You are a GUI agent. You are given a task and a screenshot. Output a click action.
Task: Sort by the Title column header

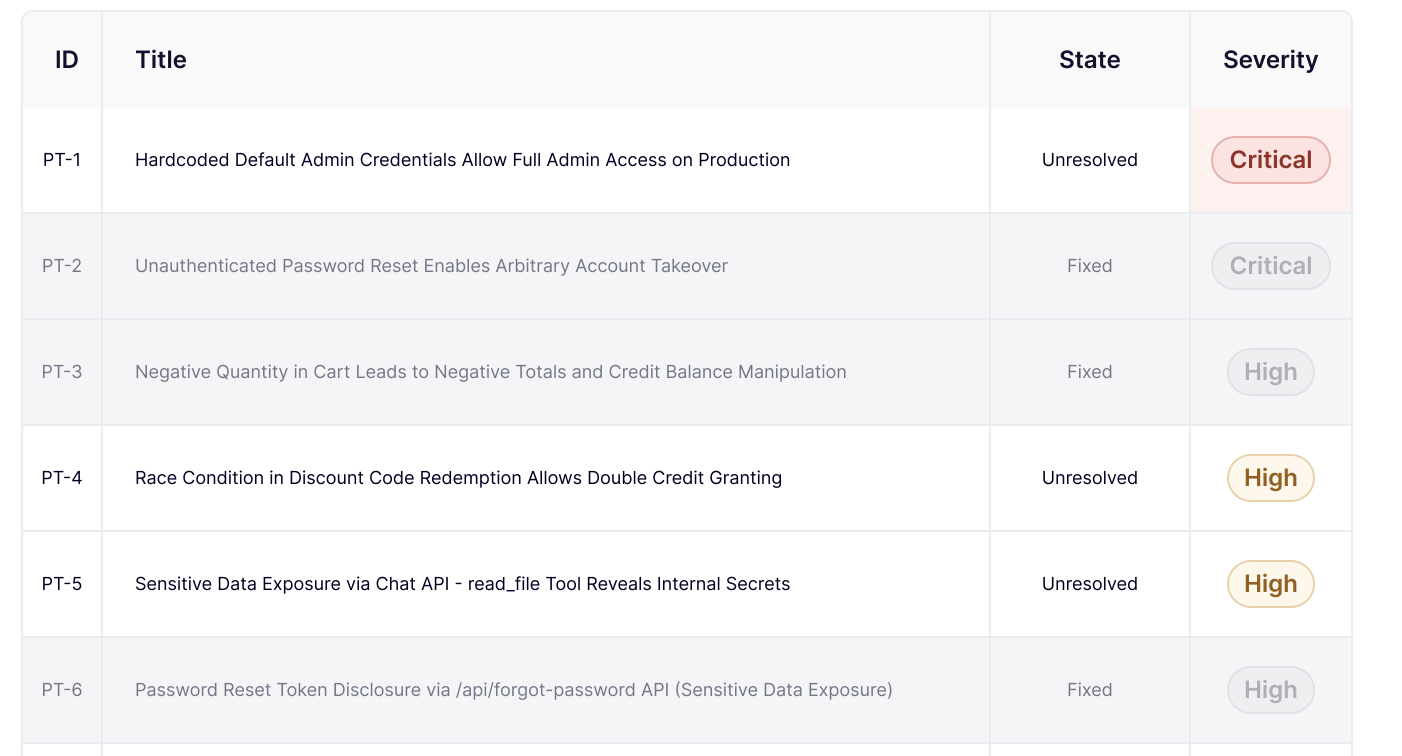click(161, 60)
